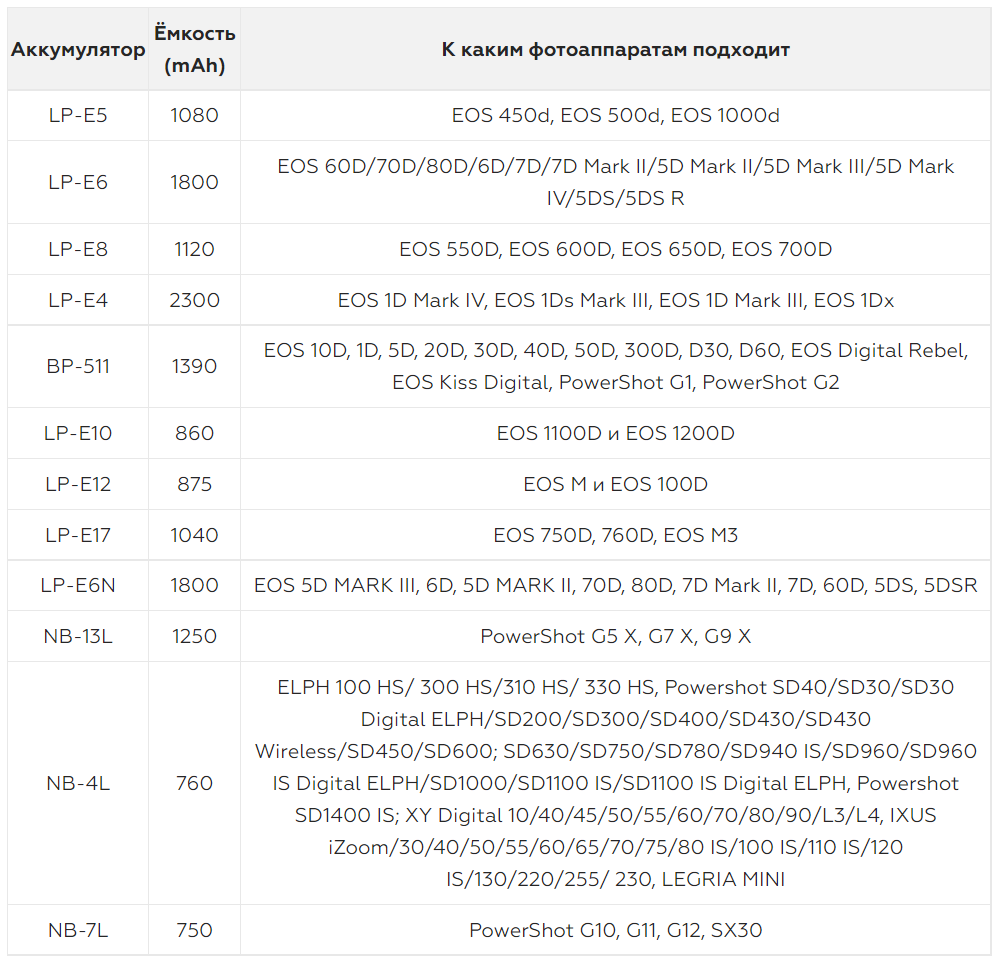Screen dimensions: 999x963
Task: Click the Ёмкость (mAh) column header
Action: tap(194, 49)
